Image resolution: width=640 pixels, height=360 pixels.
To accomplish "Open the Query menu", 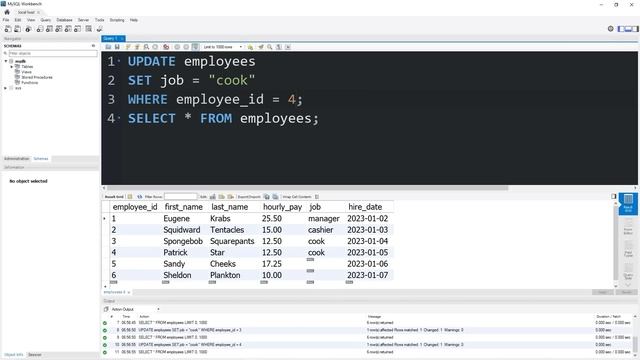I will (46, 20).
